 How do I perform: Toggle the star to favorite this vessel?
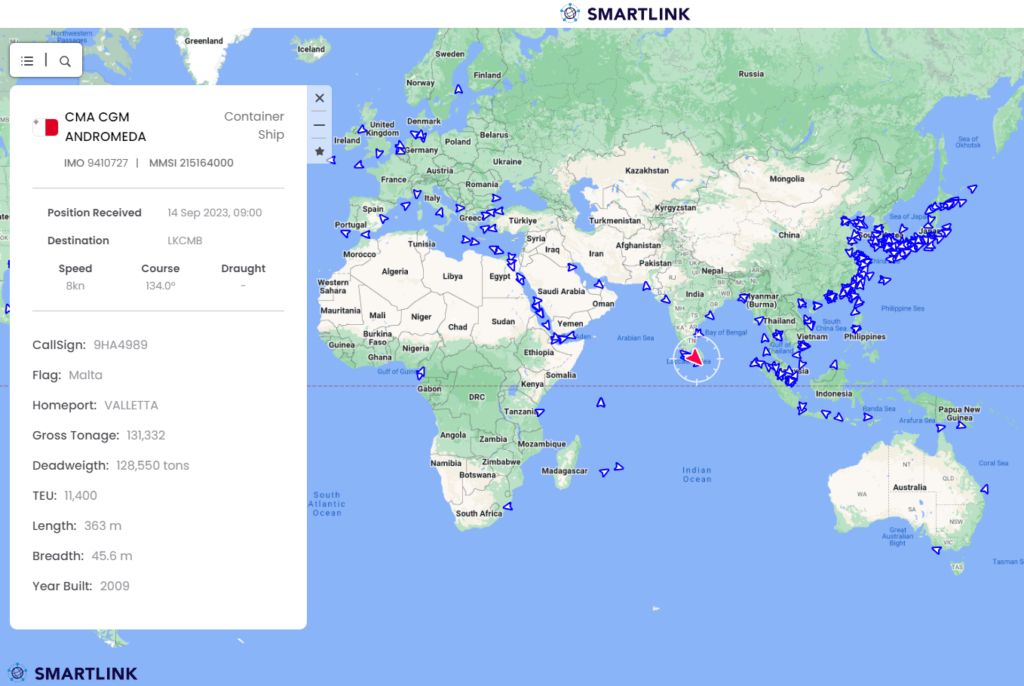point(319,151)
